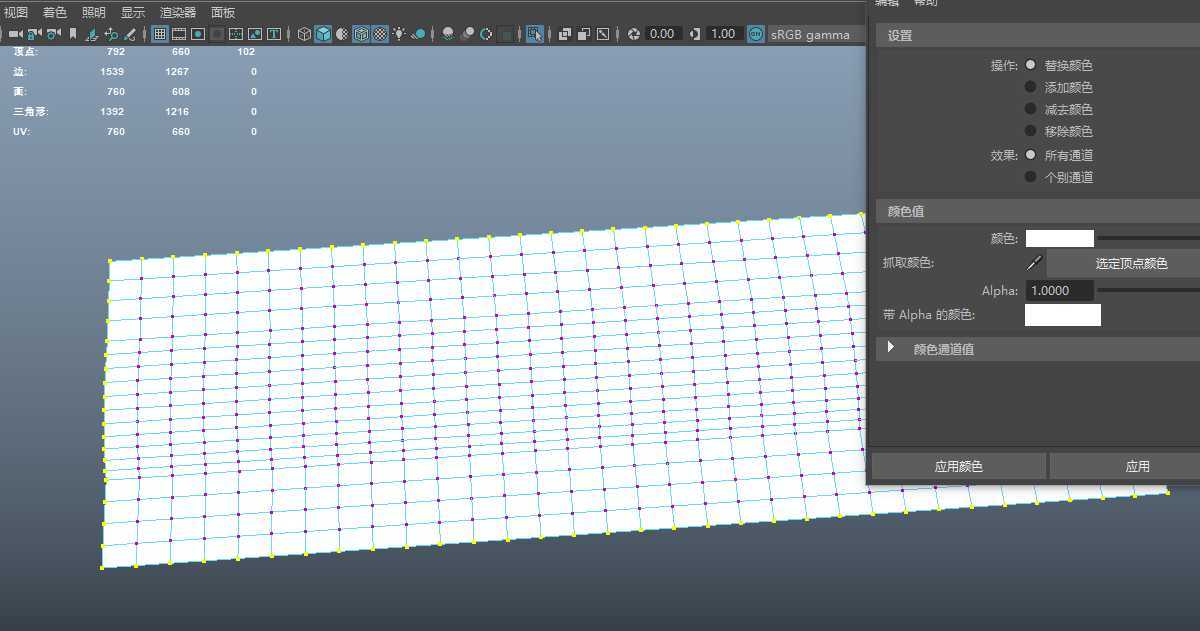The image size is (1200, 631).
Task: Toggle 2D pan/zoom icon
Action: pyautogui.click(x=111, y=34)
